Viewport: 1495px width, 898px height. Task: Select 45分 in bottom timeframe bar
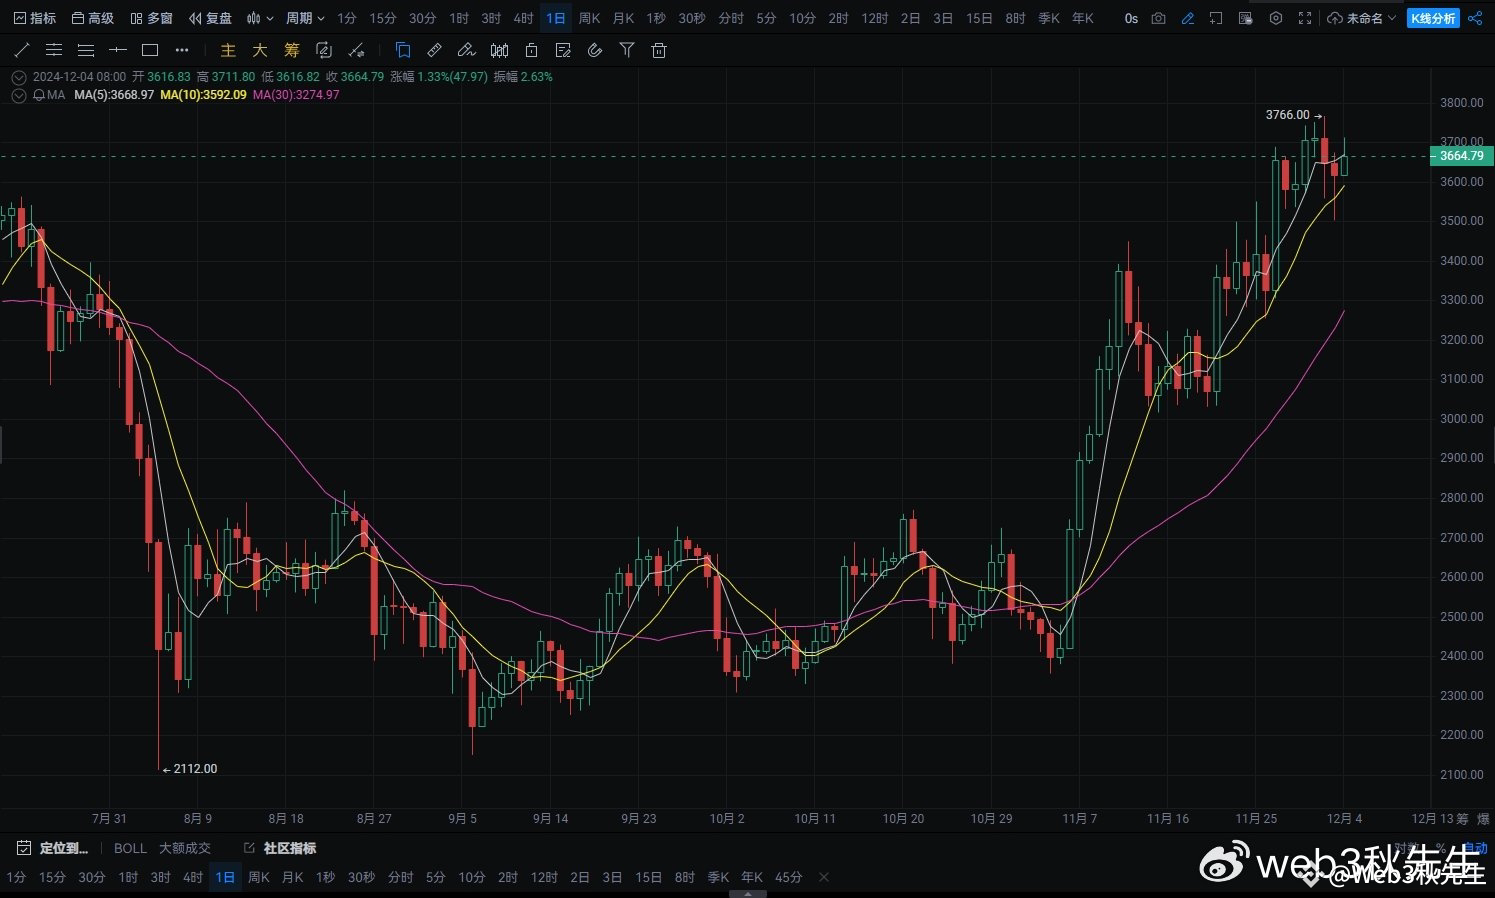point(789,877)
